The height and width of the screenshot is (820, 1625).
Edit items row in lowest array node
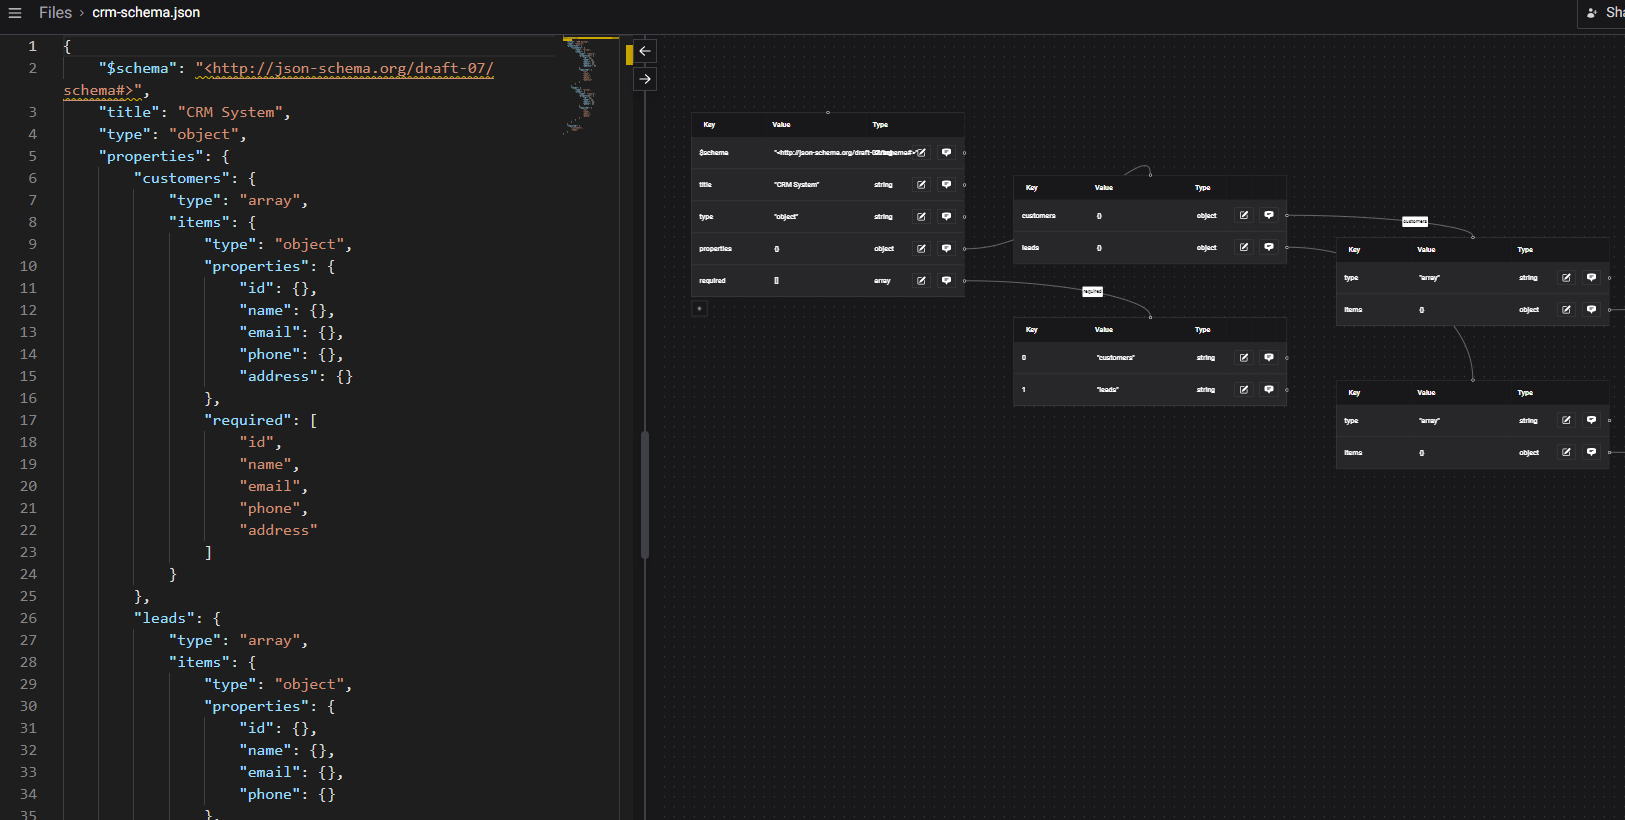coord(1567,453)
